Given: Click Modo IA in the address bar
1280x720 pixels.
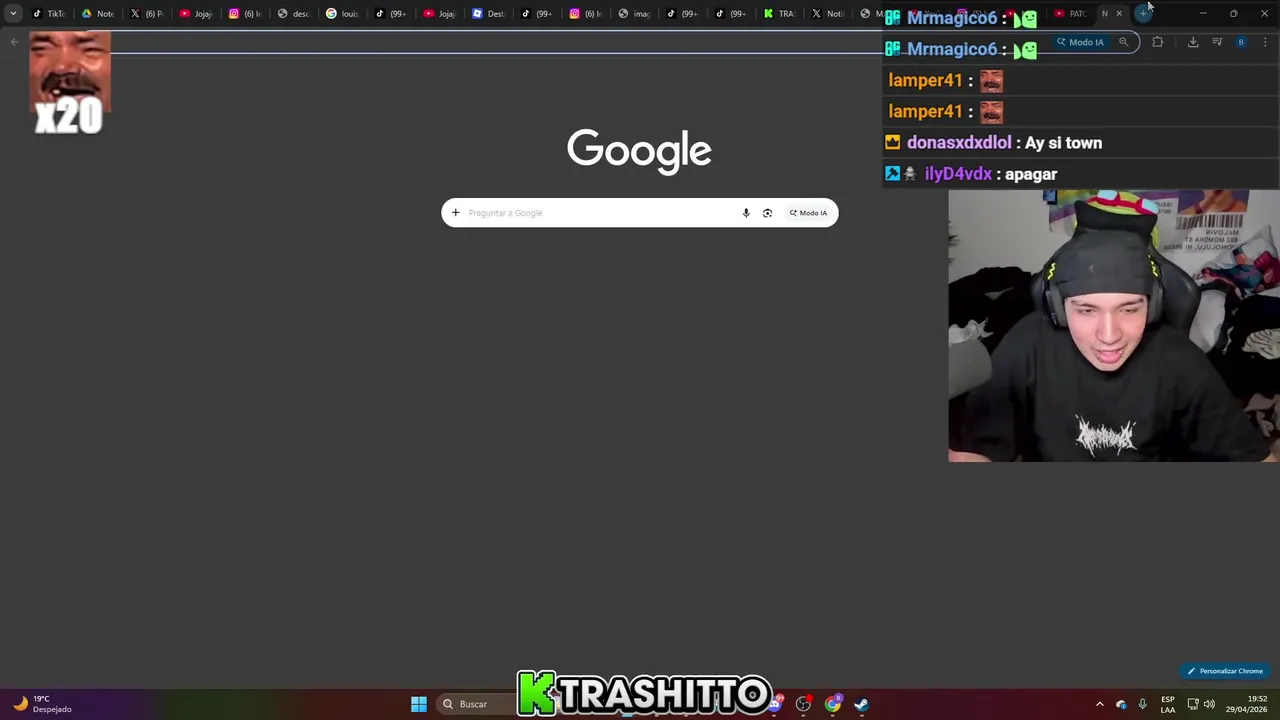Looking at the screenshot, I should tap(1080, 42).
